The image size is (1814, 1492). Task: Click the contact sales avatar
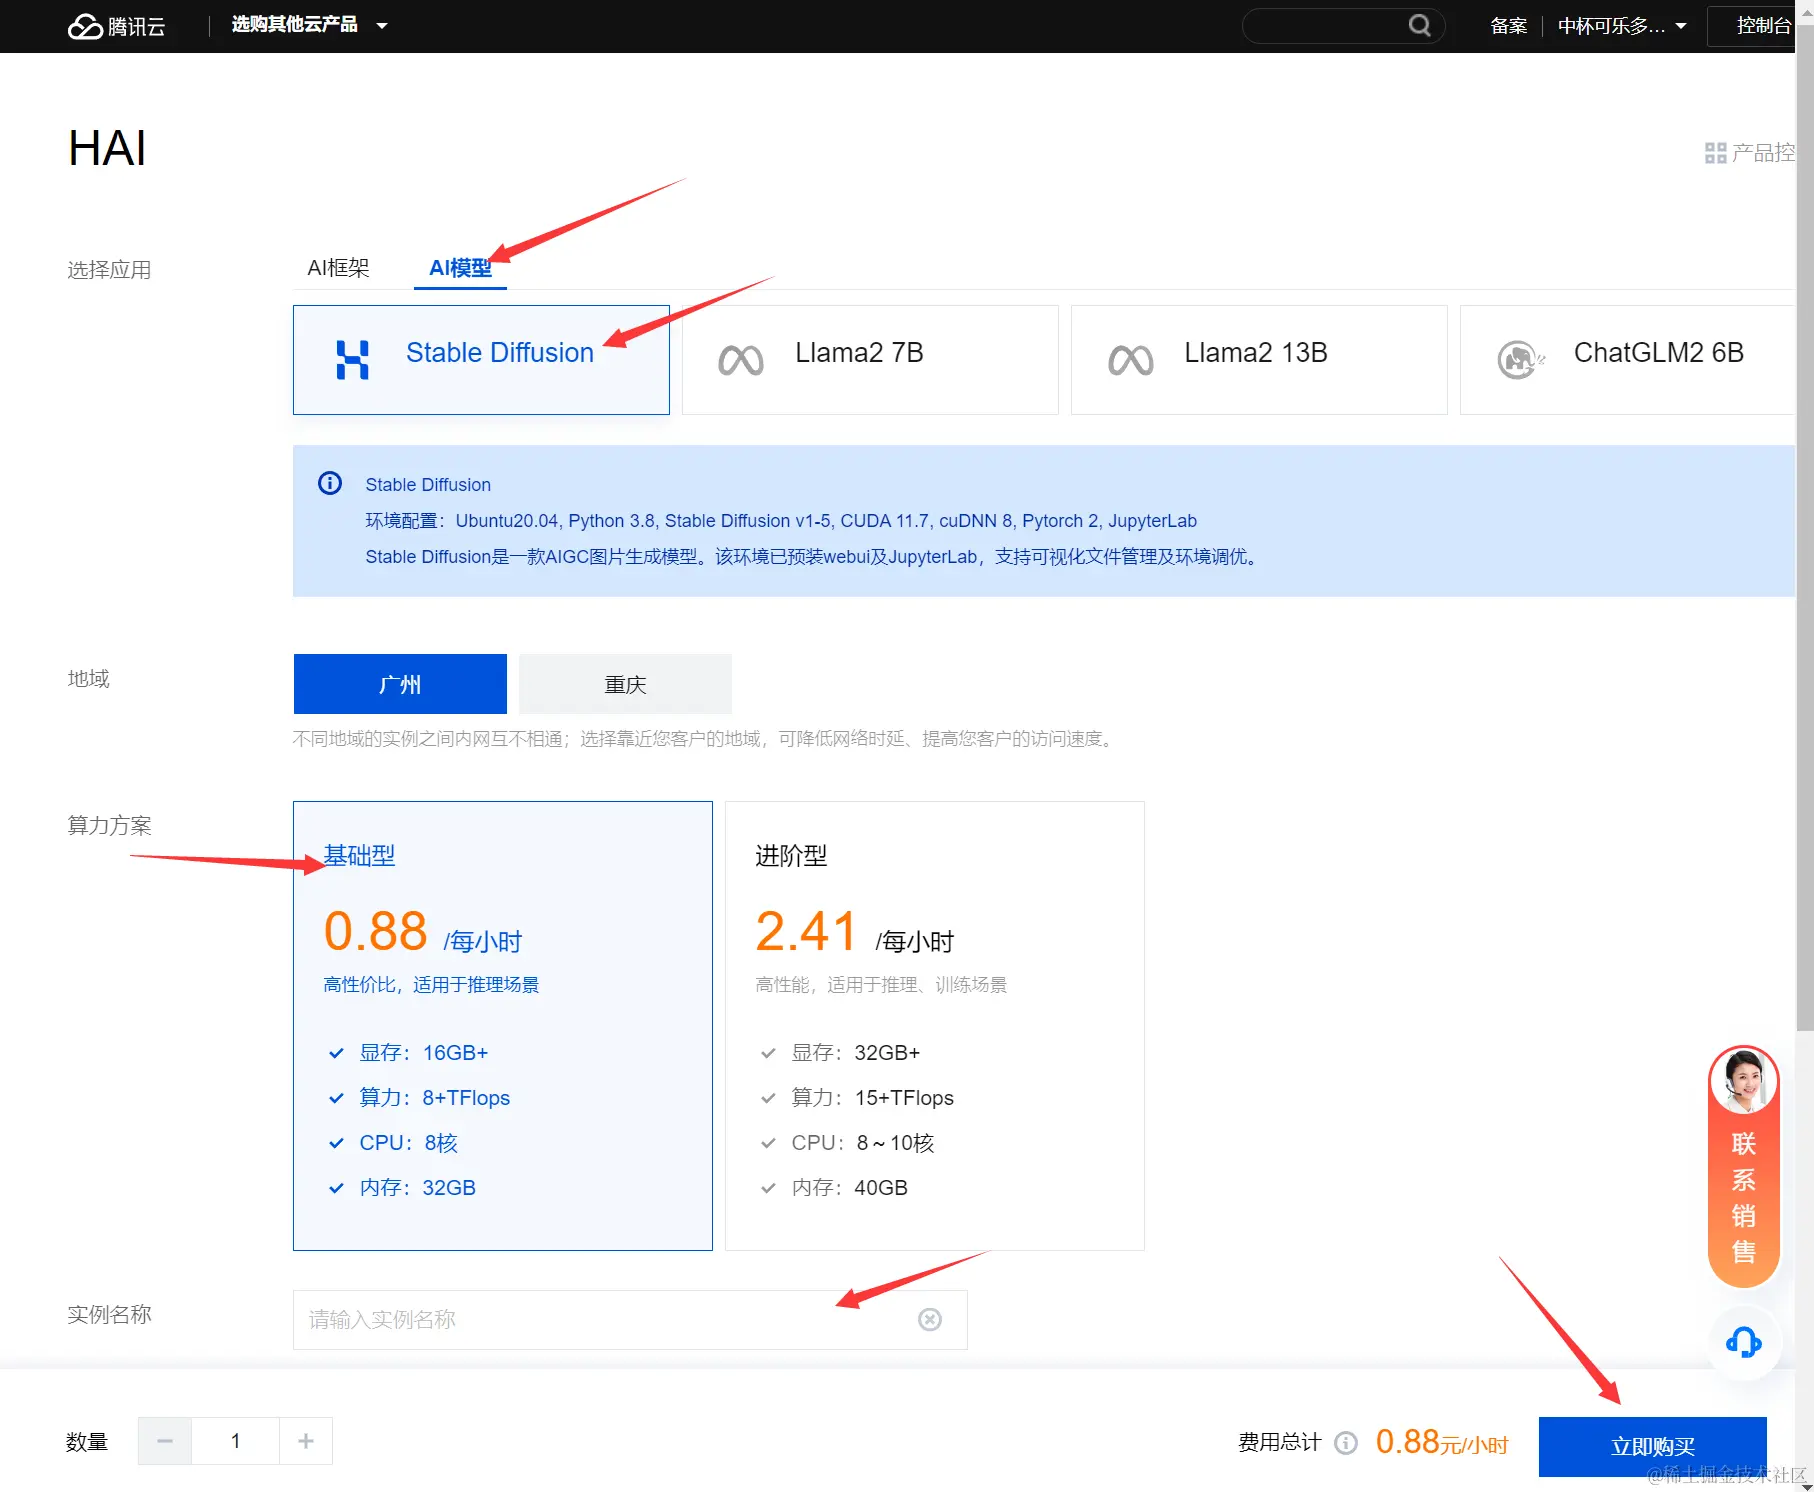pyautogui.click(x=1744, y=1080)
